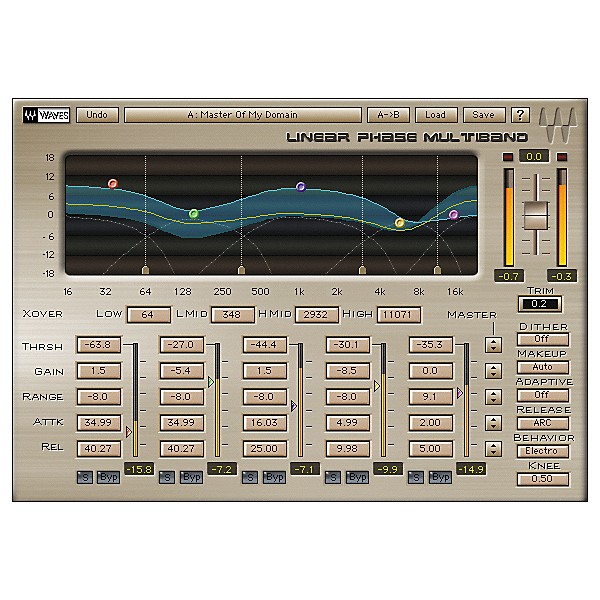Screen dimensions: 600x600
Task: Solo the band with -27.0 threshold
Action: [167, 478]
